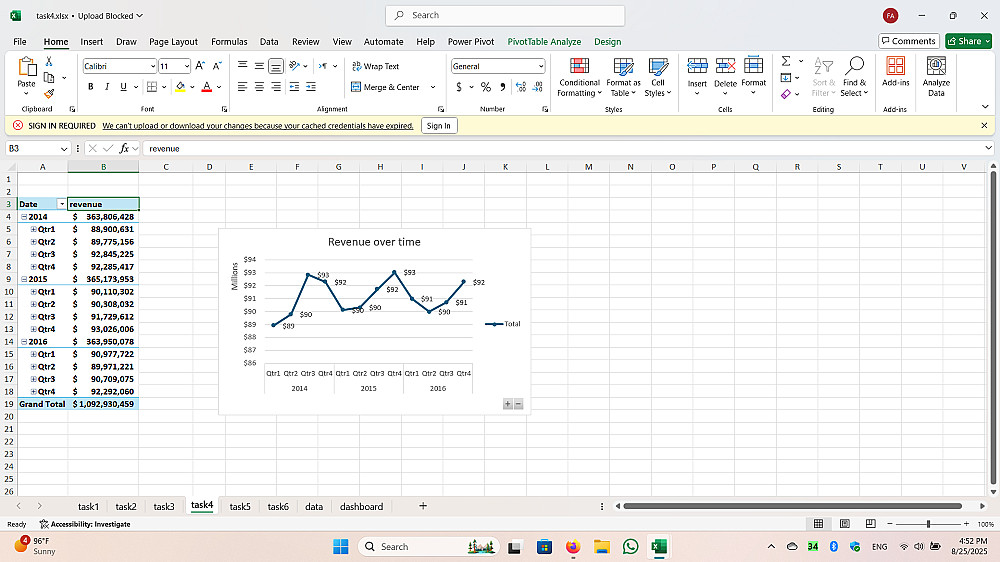This screenshot has width=1000, height=562.
Task: Switch to Page Break Preview in status bar
Action: coord(871,524)
